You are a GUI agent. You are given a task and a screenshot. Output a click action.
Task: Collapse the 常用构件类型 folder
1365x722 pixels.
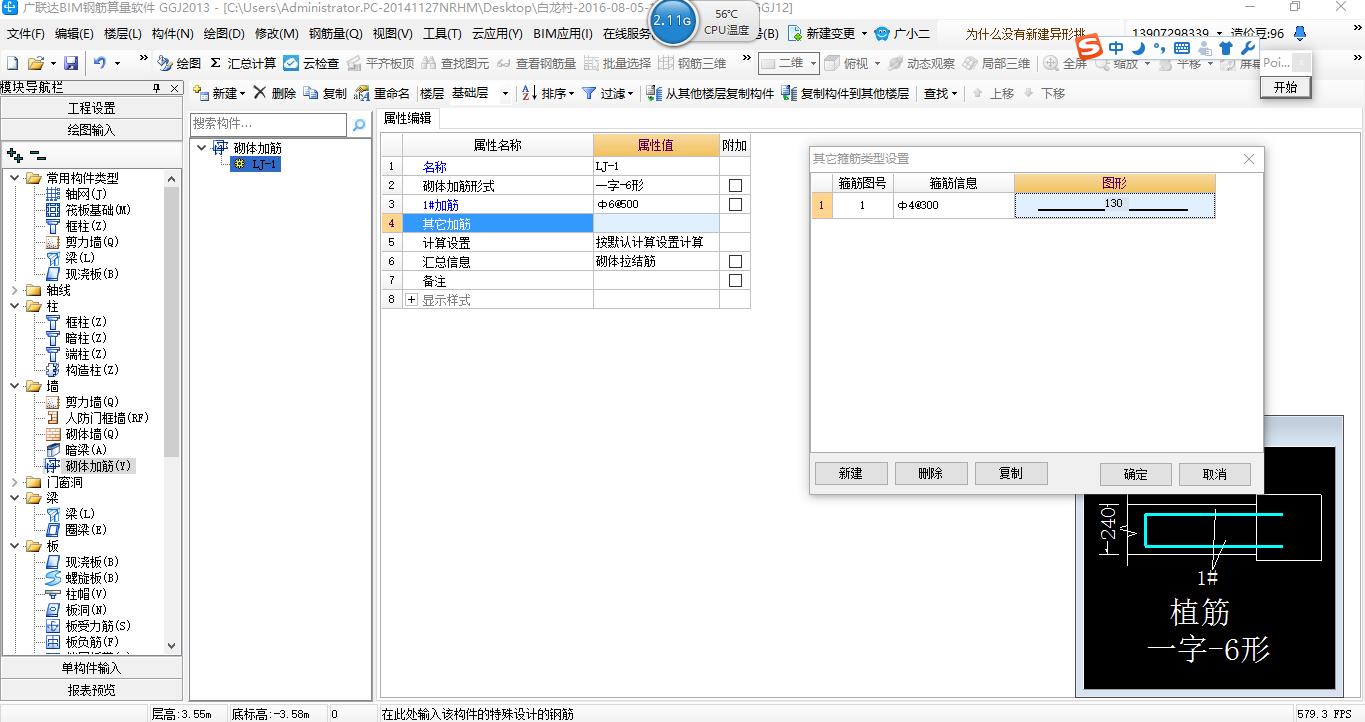click(x=14, y=178)
